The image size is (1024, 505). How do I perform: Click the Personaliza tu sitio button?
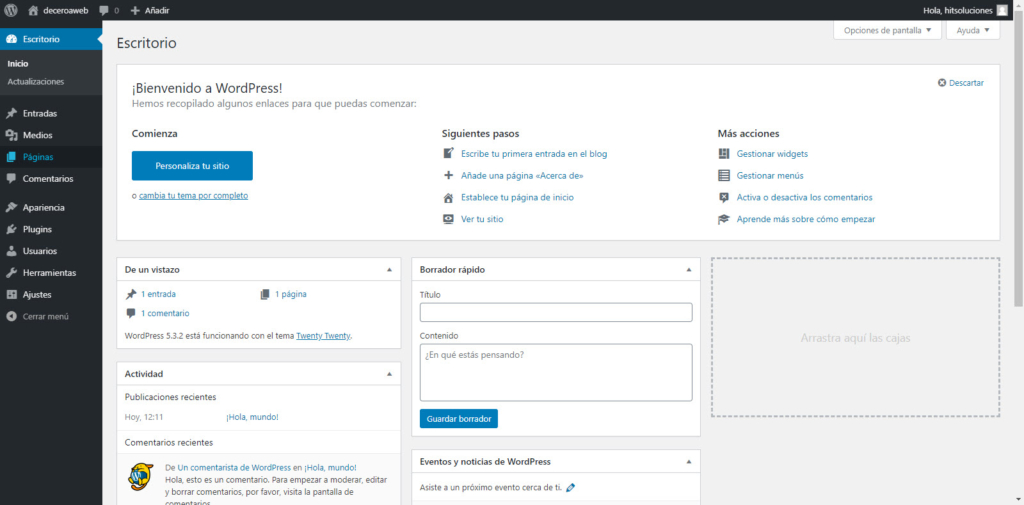coord(192,166)
